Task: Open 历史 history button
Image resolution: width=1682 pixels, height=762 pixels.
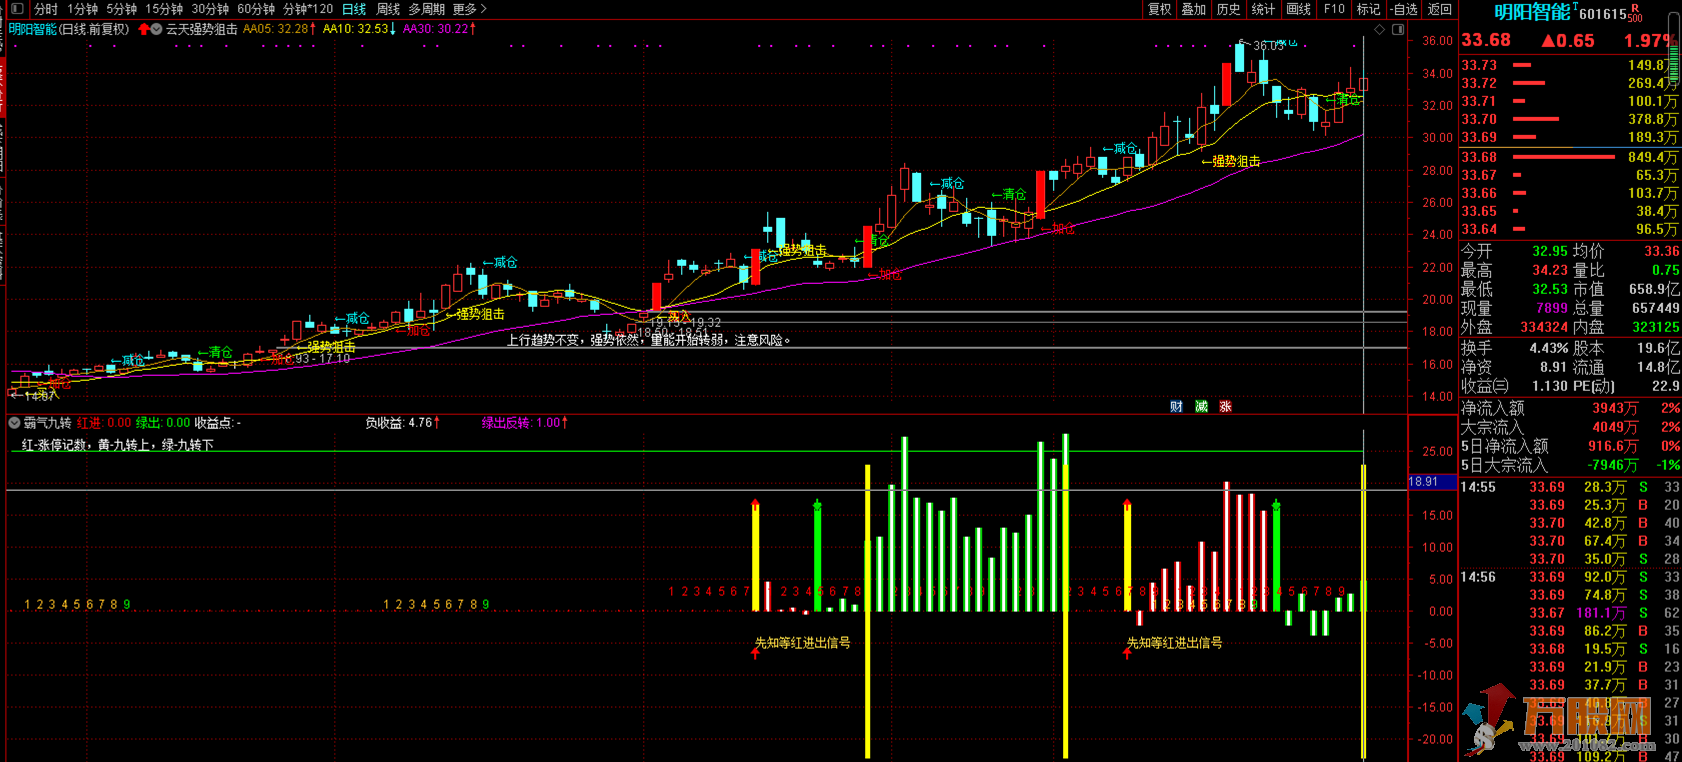Action: [x=1229, y=9]
